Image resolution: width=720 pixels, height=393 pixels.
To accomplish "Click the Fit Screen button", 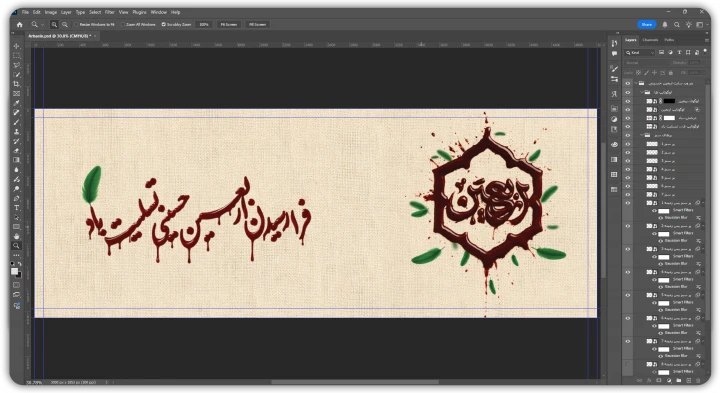I will [229, 24].
